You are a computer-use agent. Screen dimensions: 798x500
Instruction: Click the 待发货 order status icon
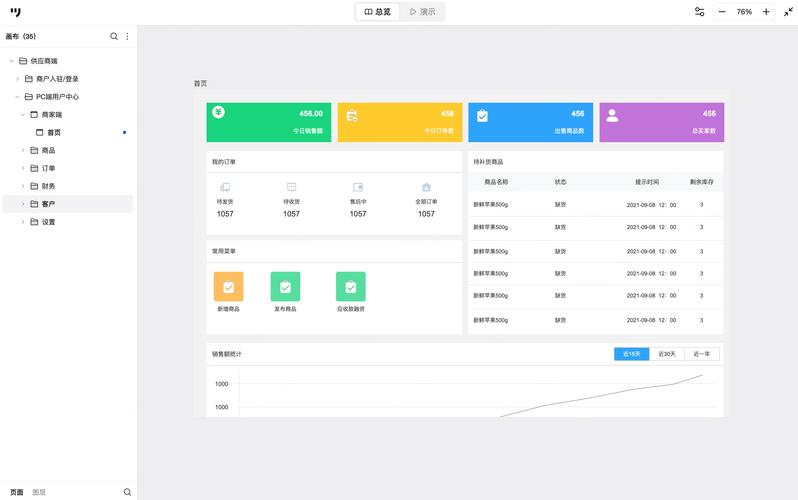pos(225,187)
